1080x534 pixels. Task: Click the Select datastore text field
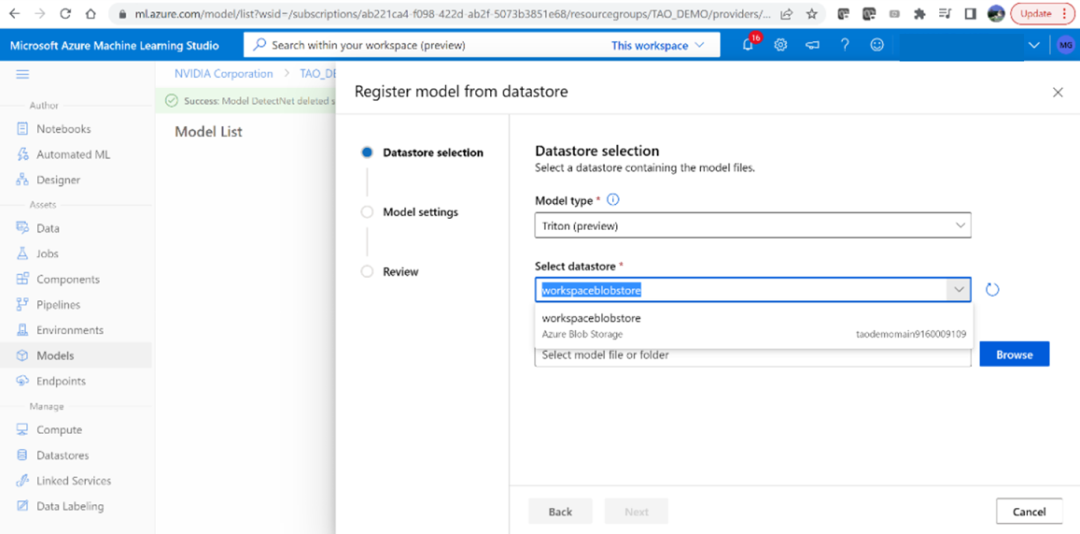[x=742, y=290]
